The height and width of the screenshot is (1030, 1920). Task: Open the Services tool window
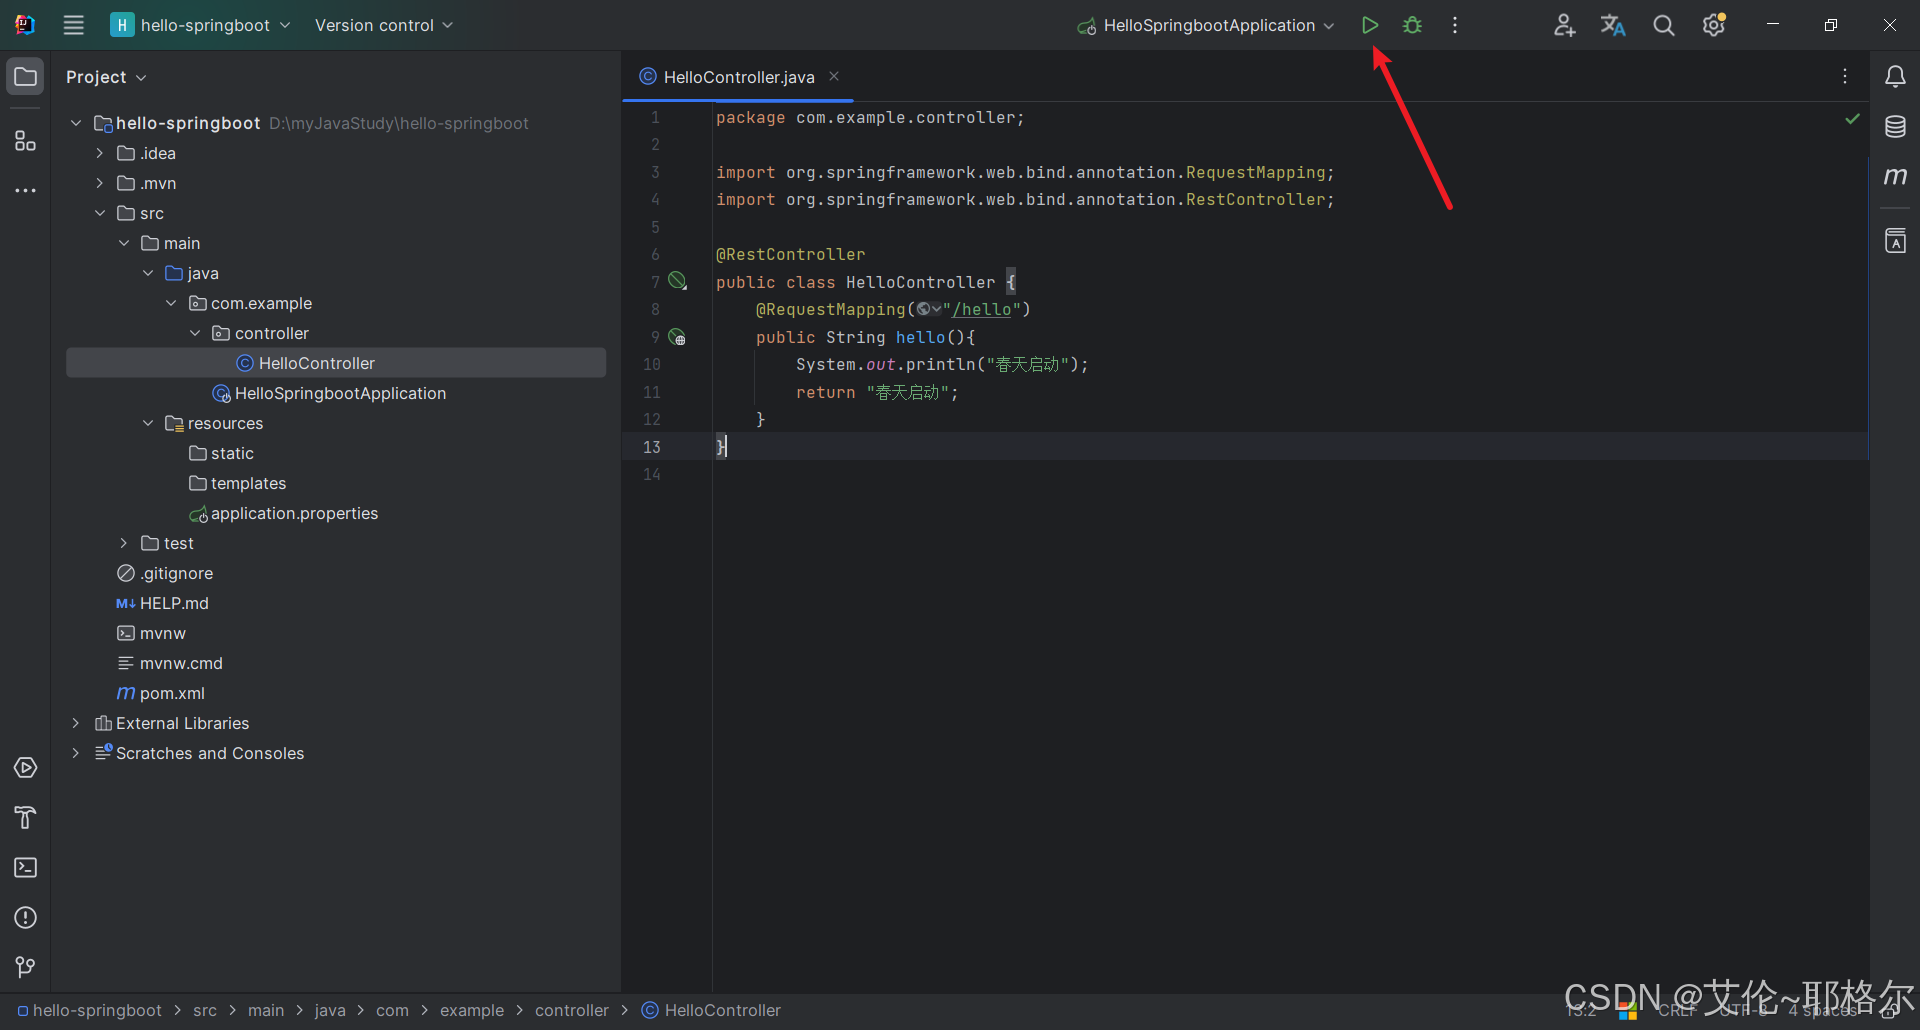tap(26, 768)
